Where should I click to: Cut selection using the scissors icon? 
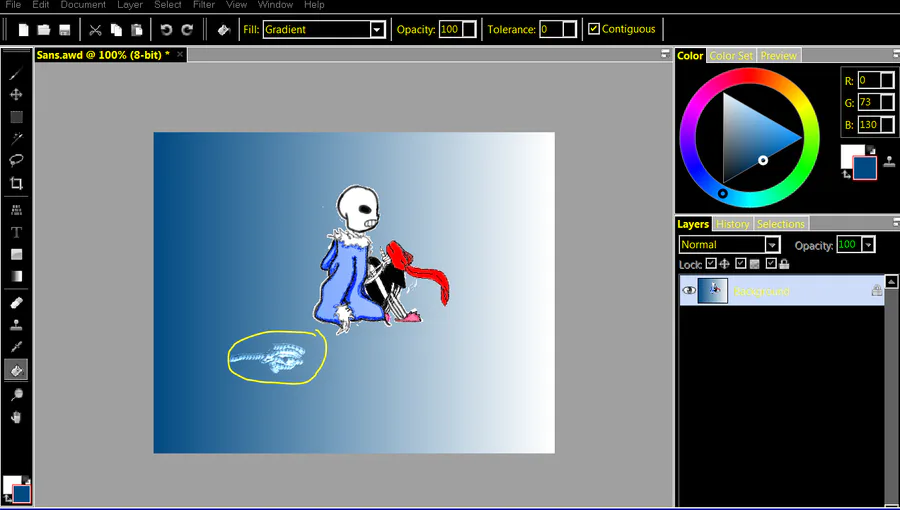(95, 30)
